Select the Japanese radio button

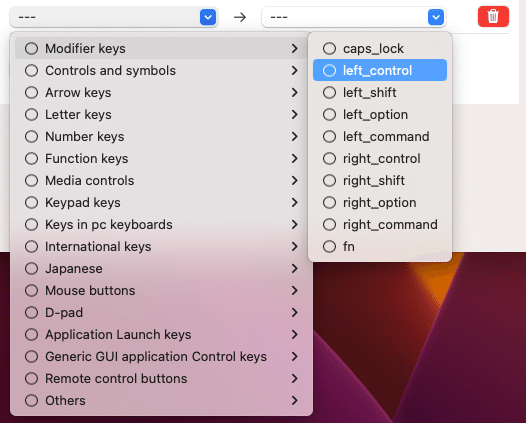pyautogui.click(x=32, y=269)
